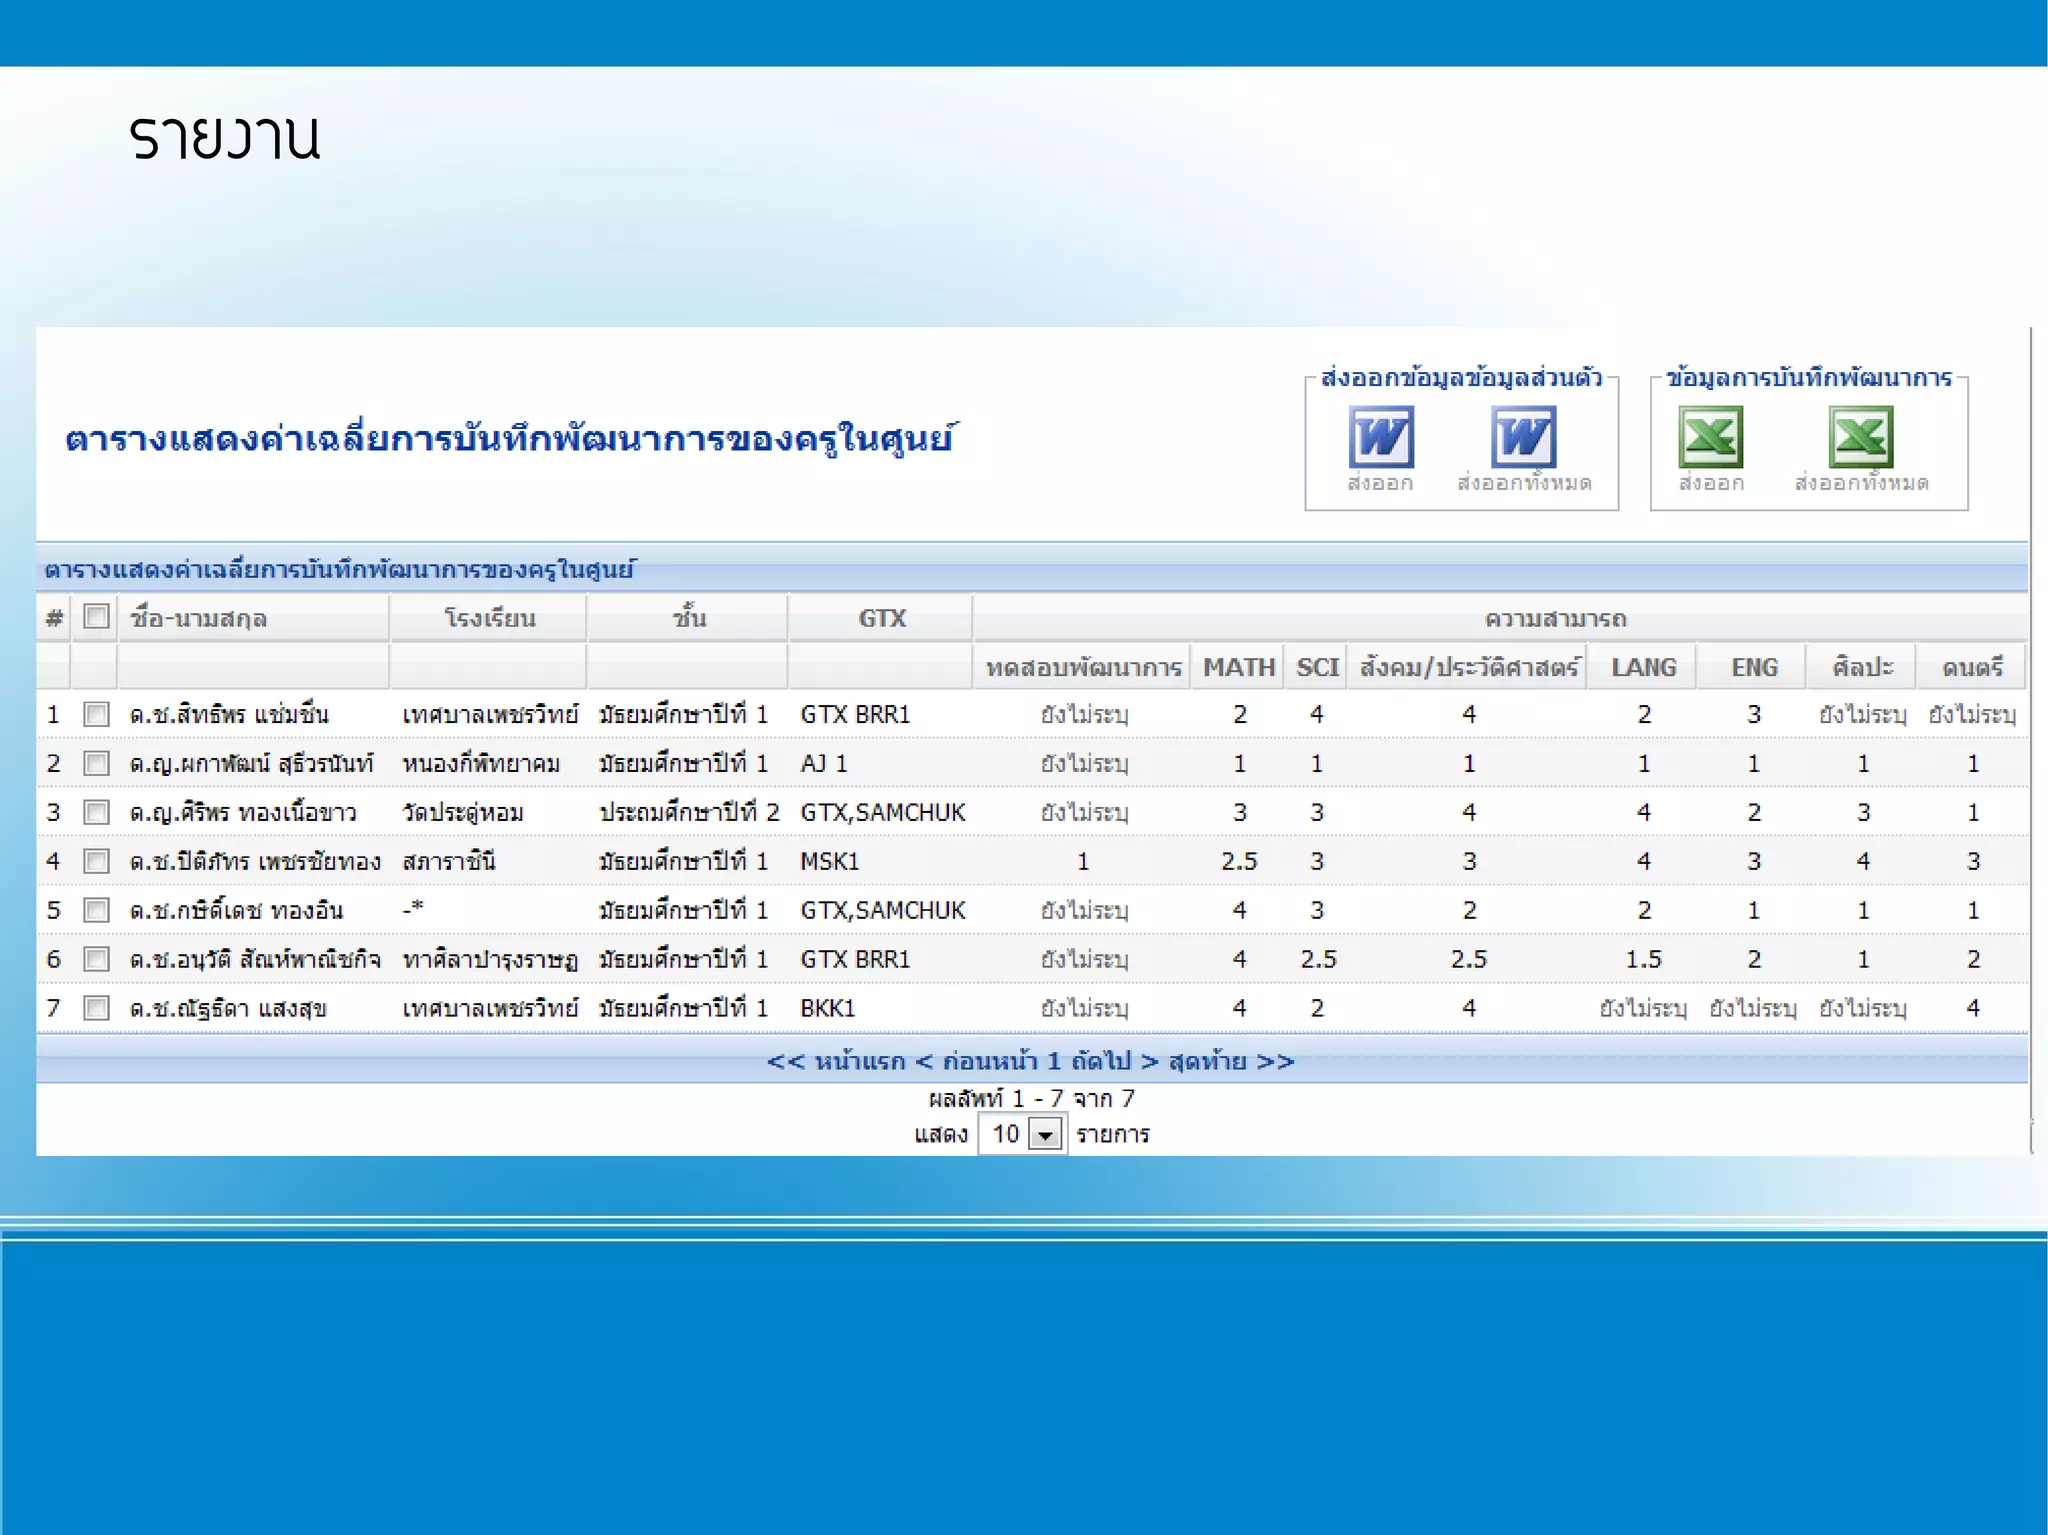
Task: Click the result count text ผลลัพท์ 1 - 7 จาก 7
Action: tap(1031, 1098)
